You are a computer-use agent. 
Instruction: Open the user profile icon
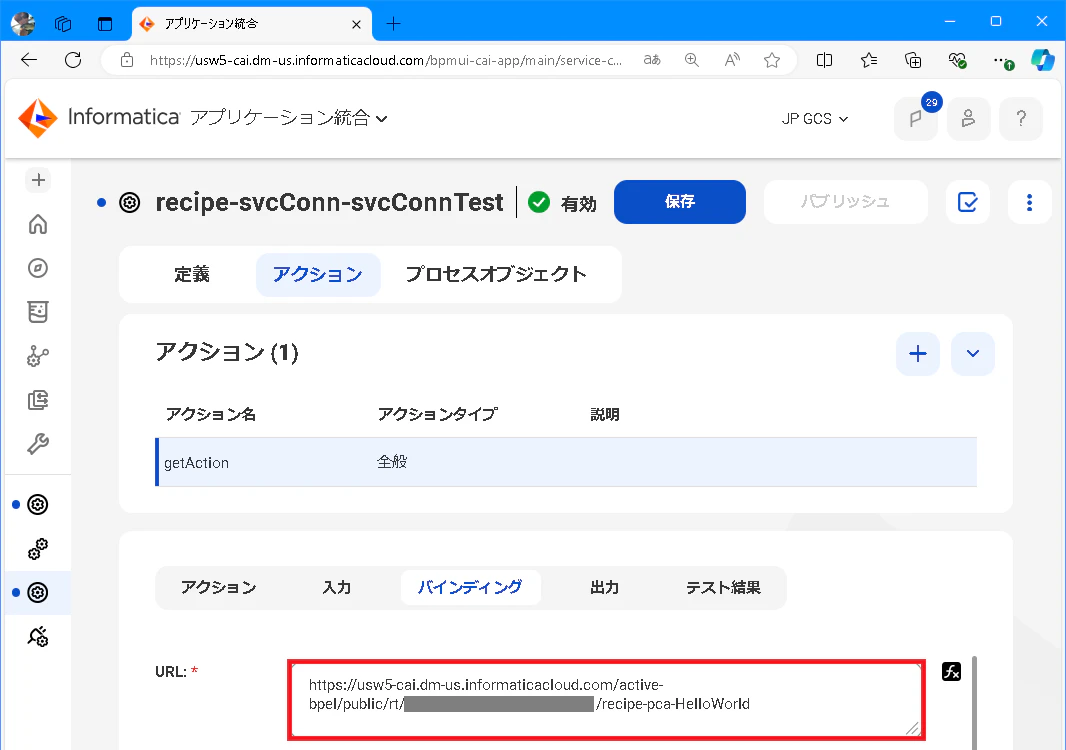968,118
